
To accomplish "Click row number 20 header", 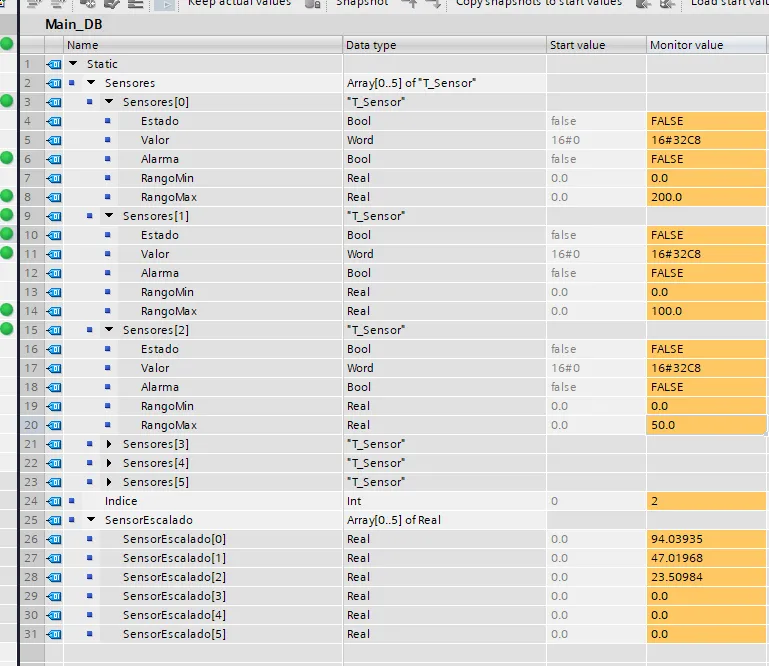I will click(31, 425).
